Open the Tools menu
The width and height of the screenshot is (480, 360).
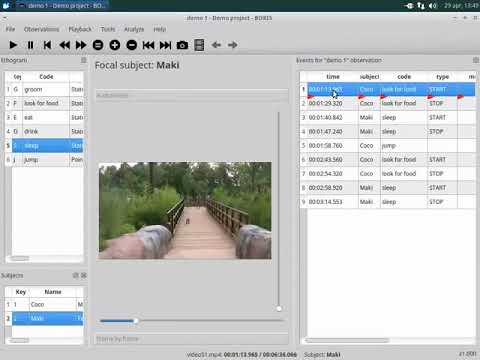tap(108, 29)
